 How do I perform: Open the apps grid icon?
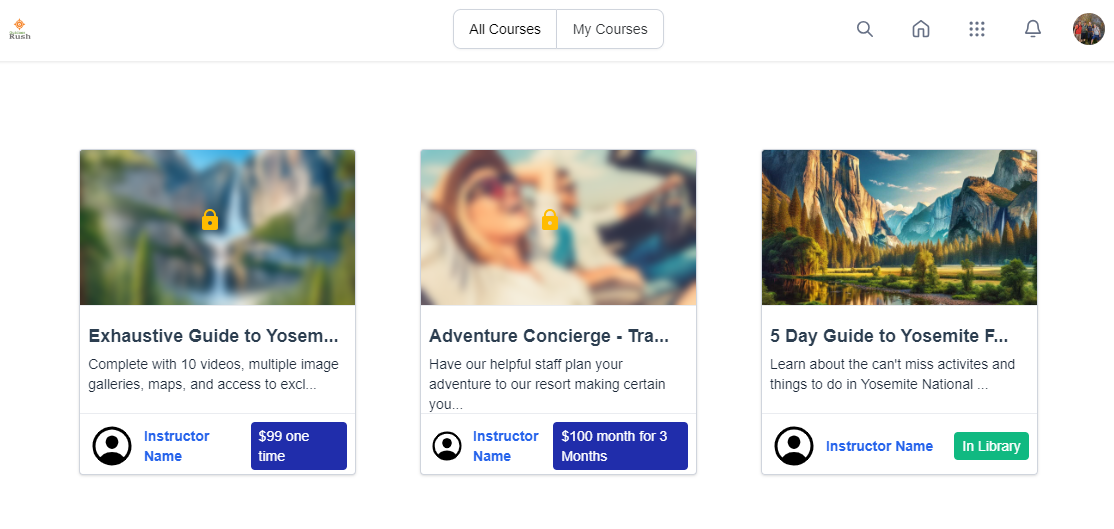(x=977, y=29)
